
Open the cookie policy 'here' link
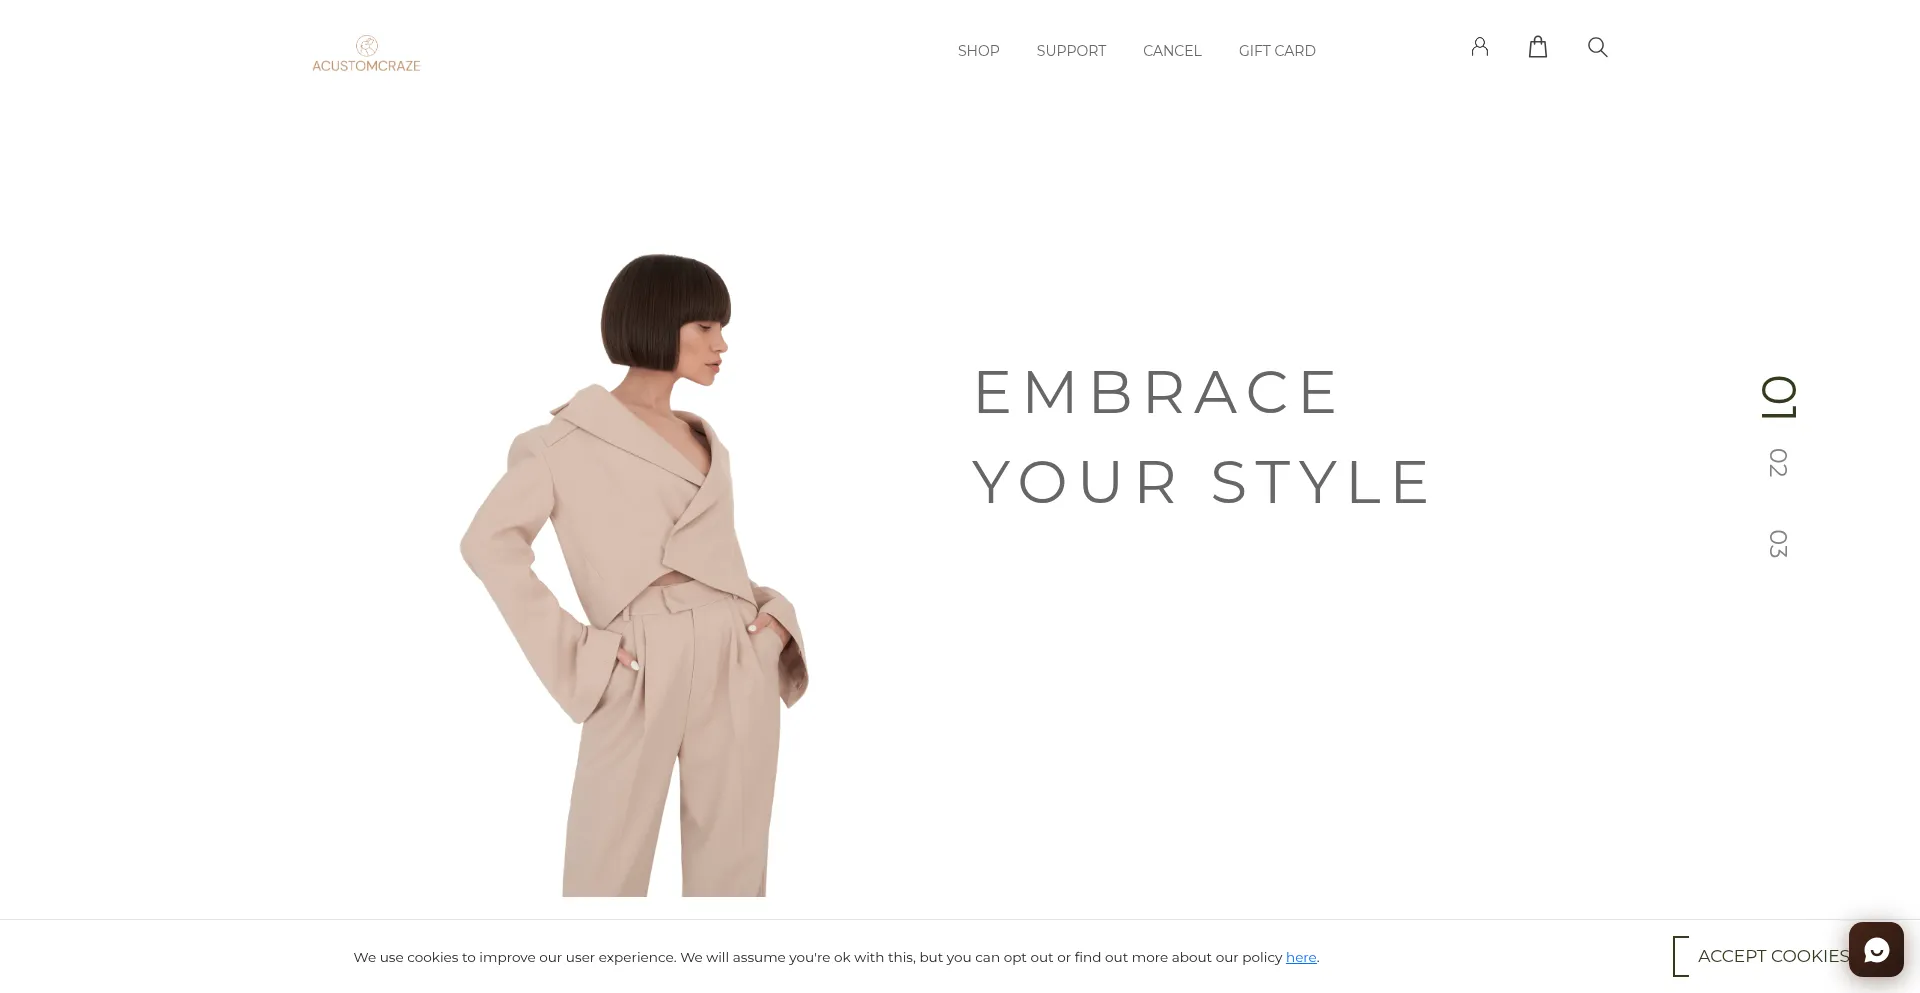pyautogui.click(x=1301, y=957)
